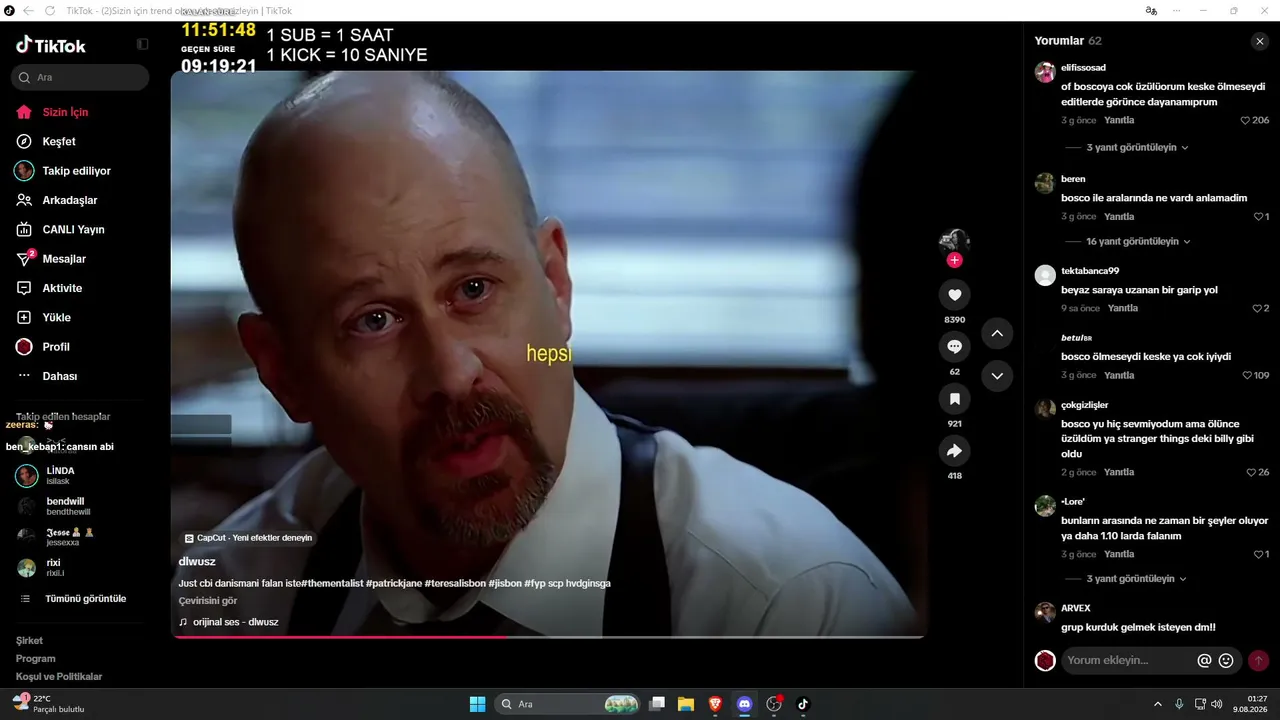Open Discord from the taskbar
Screen dimensions: 1280x720
[x=744, y=704]
